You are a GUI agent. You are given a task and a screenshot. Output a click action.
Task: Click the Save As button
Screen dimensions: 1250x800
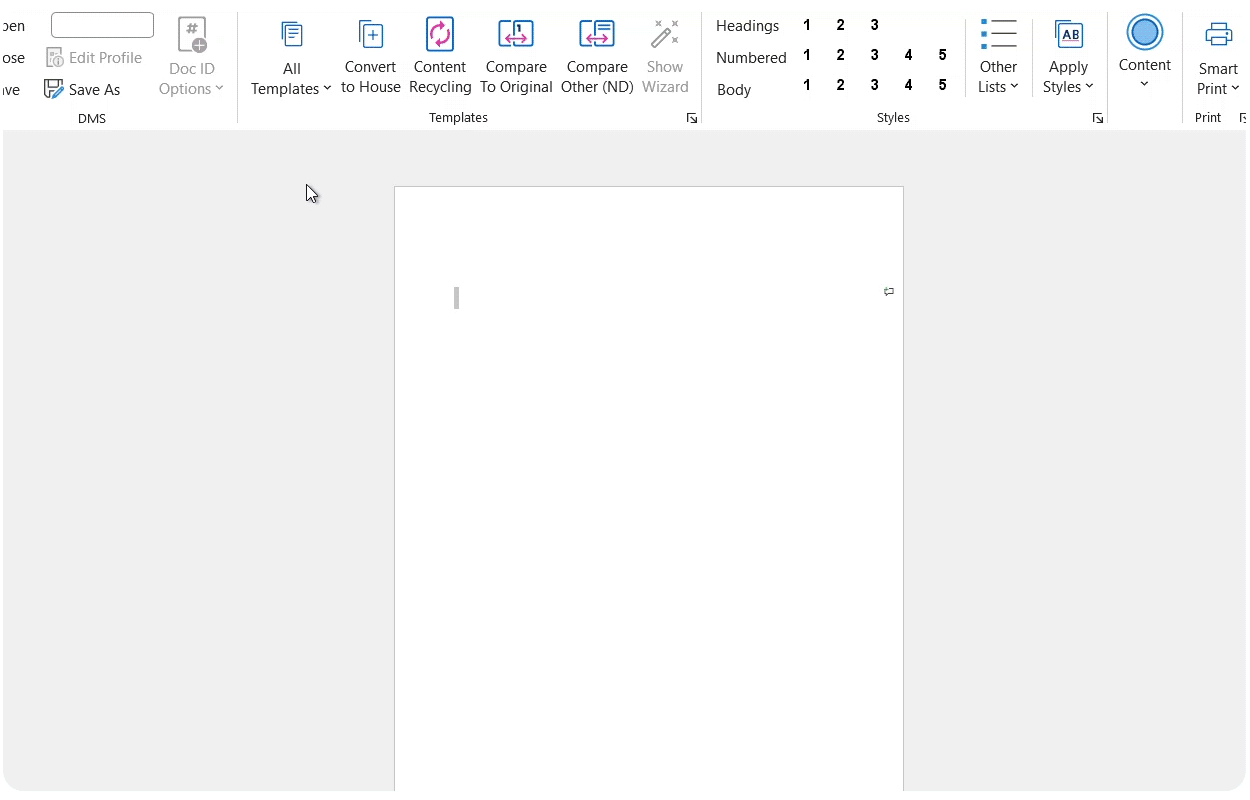pyautogui.click(x=82, y=89)
